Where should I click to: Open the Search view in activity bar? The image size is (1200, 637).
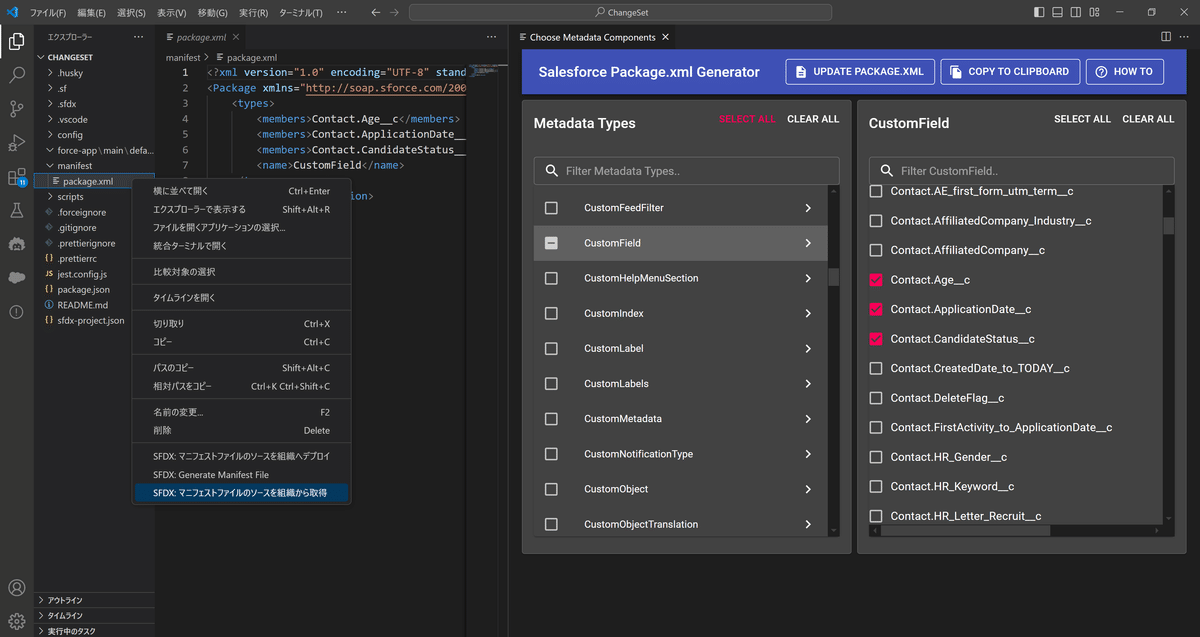[17, 75]
